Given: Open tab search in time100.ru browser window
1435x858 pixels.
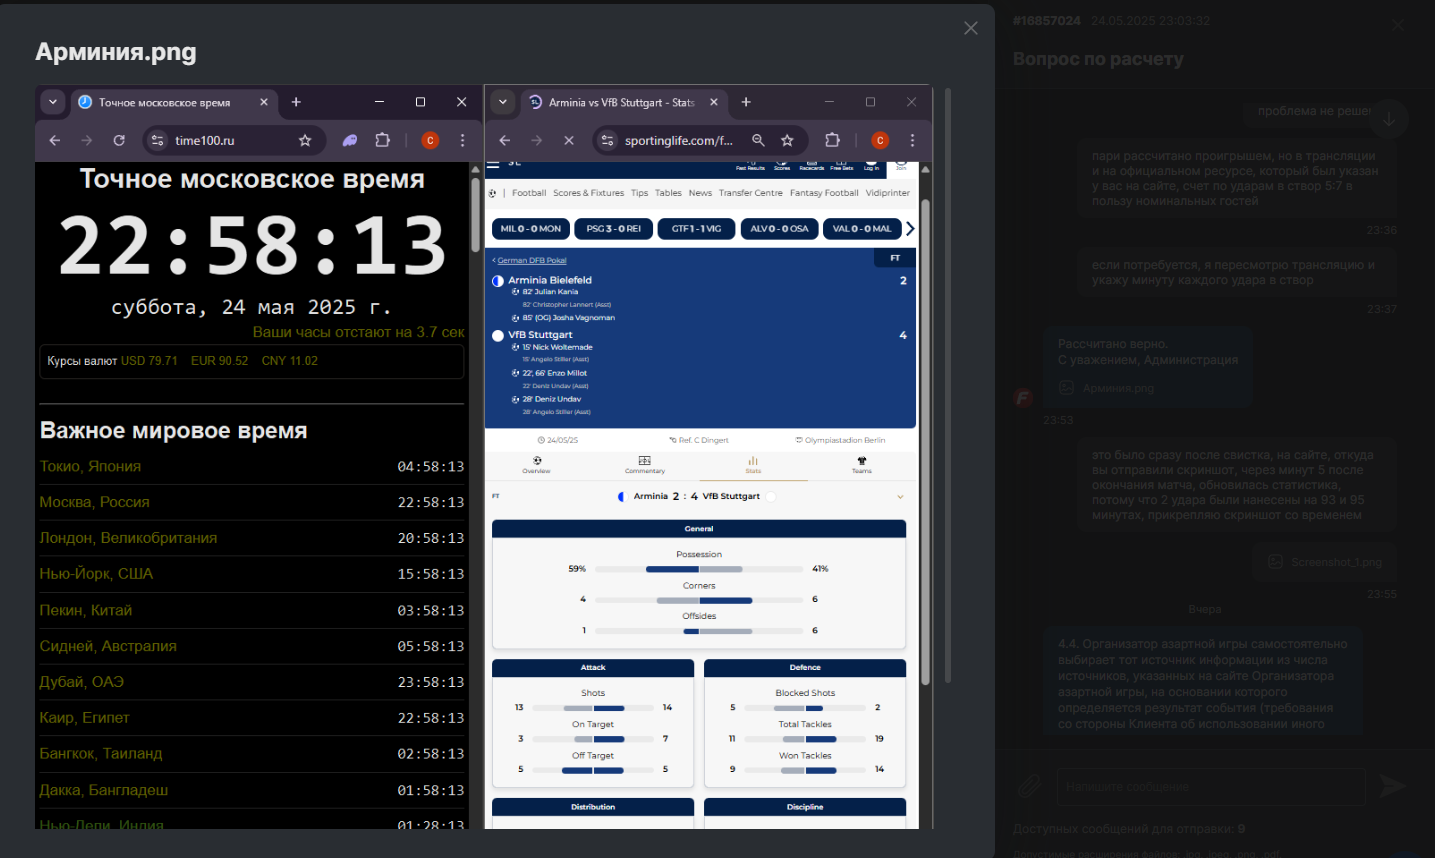Looking at the screenshot, I should coord(53,102).
